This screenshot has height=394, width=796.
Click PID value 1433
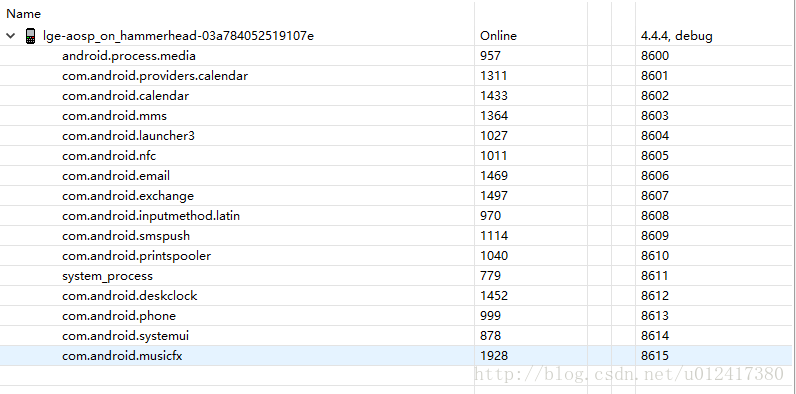coord(494,96)
